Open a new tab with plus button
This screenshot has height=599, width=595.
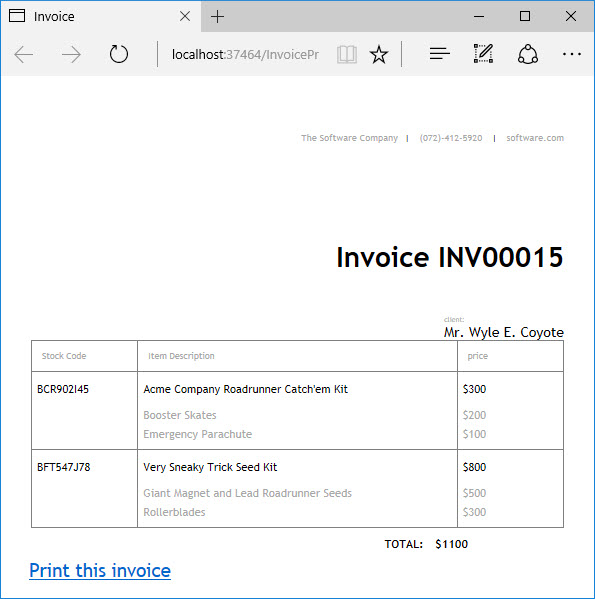(217, 16)
